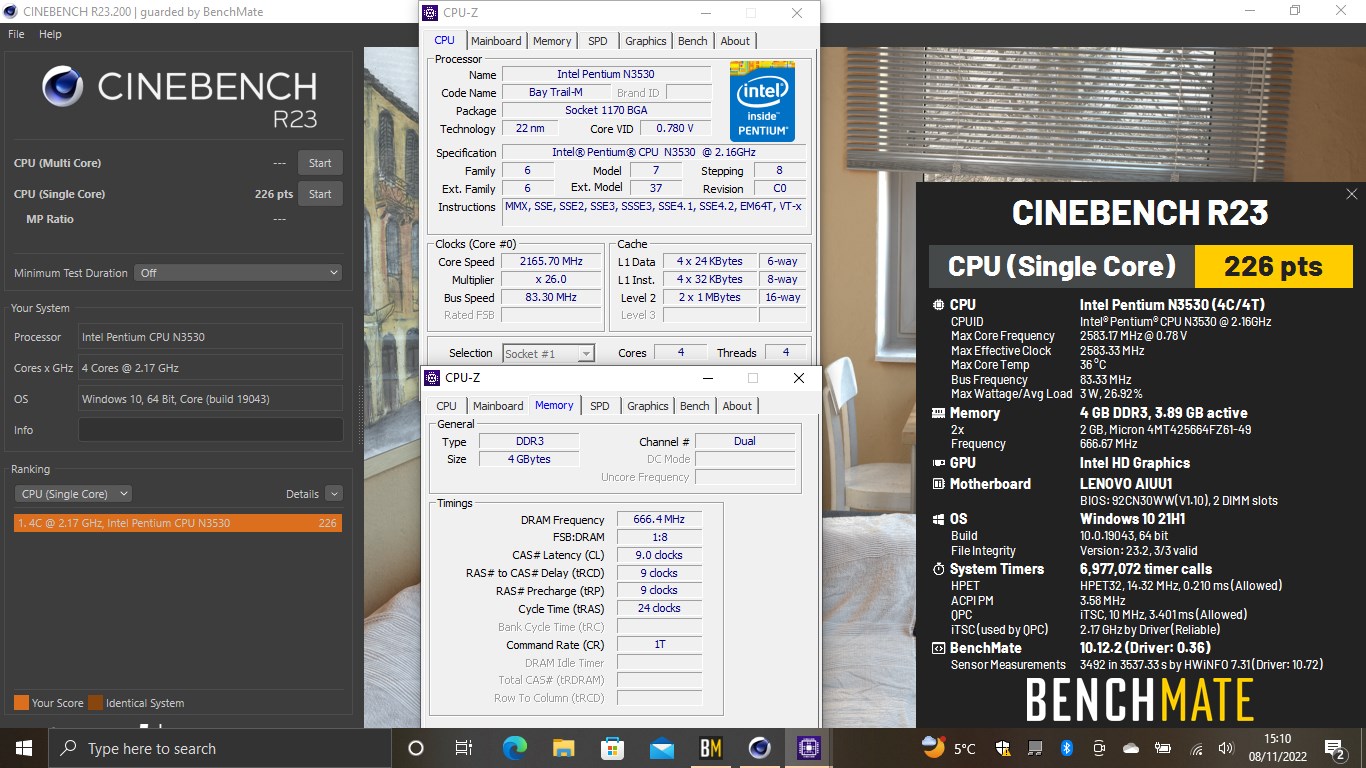Check battery status tray icon

click(1163, 748)
